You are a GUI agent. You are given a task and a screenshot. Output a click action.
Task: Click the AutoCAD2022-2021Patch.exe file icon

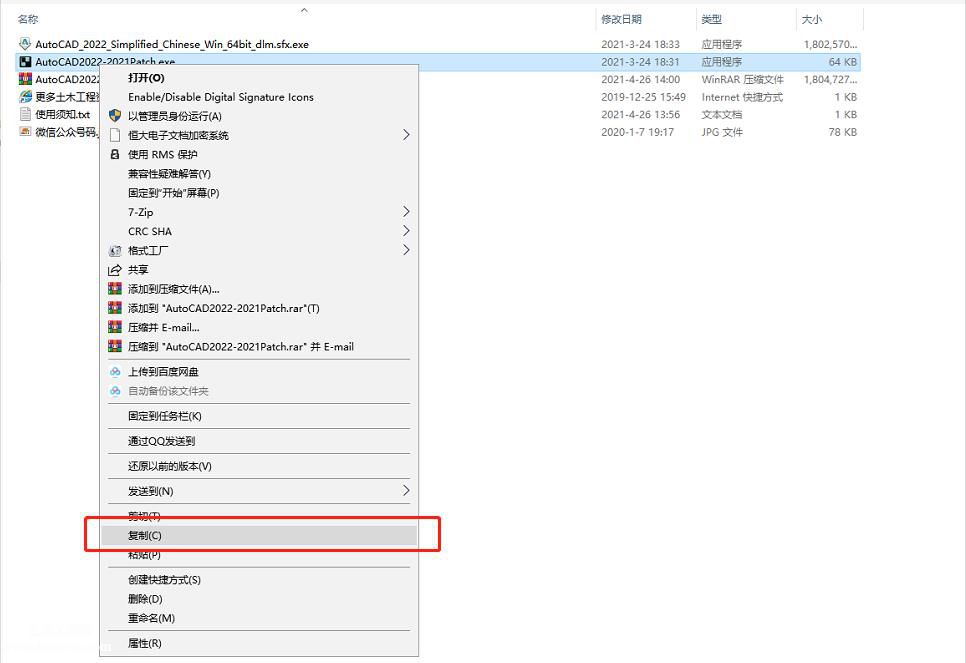point(25,62)
